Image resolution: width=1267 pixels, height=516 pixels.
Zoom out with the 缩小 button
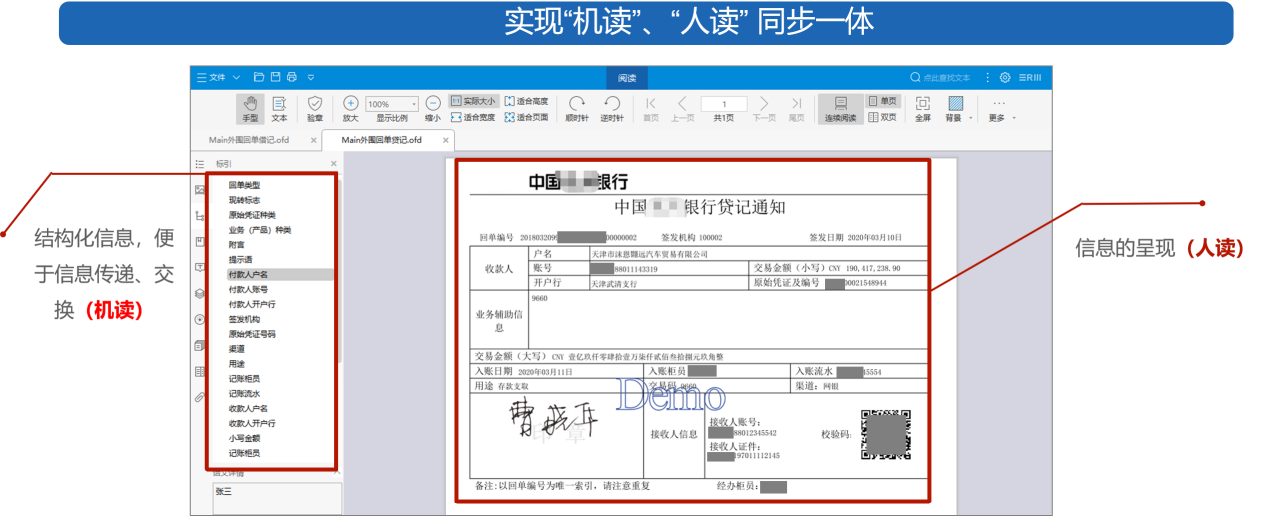tap(432, 109)
